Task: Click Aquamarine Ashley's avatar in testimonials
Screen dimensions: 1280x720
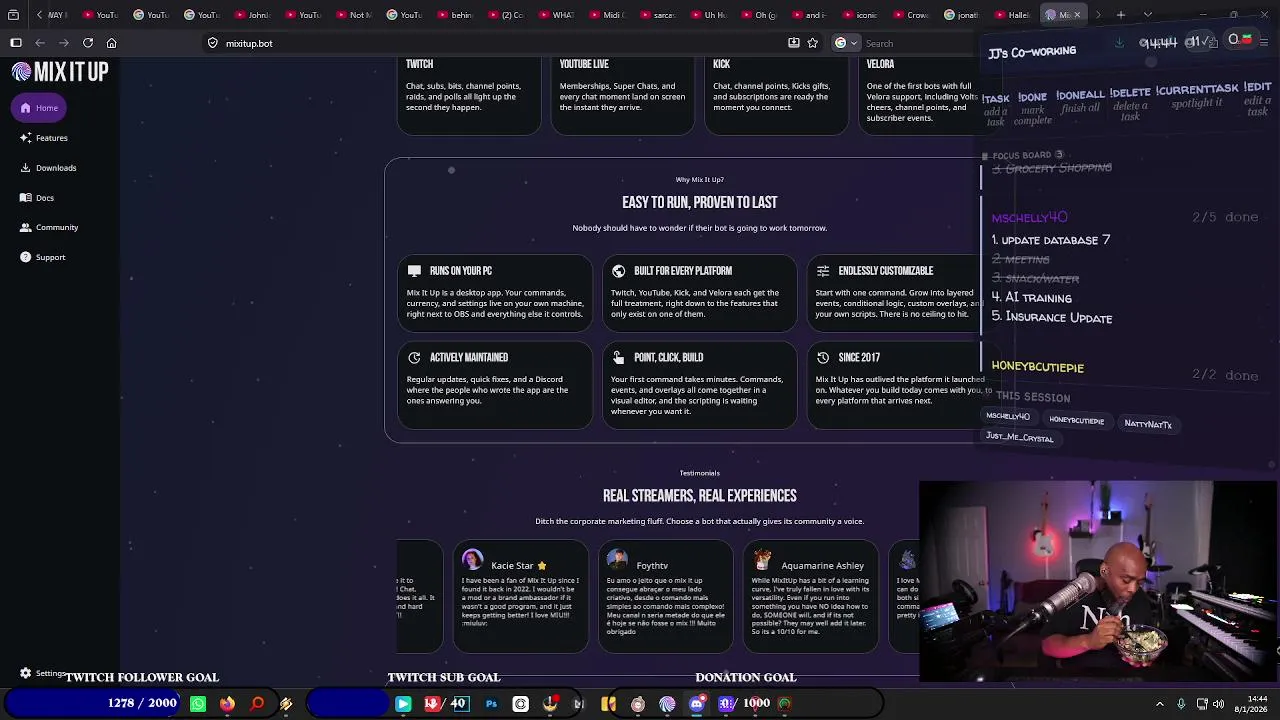Action: (x=763, y=561)
